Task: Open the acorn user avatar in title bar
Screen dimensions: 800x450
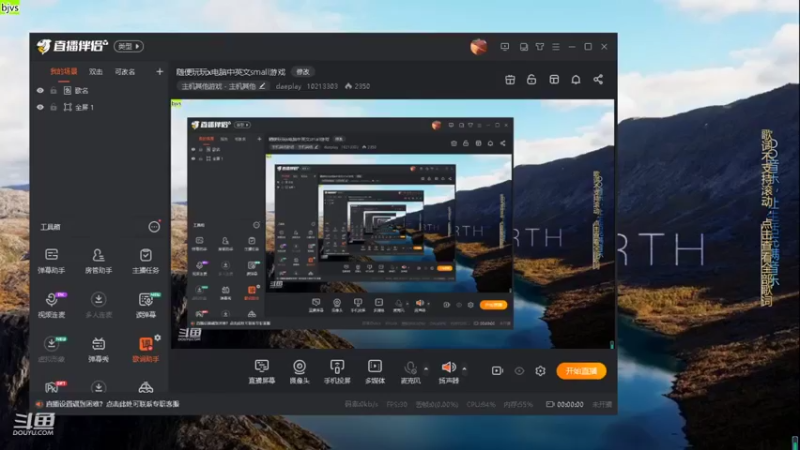Action: coord(479,46)
